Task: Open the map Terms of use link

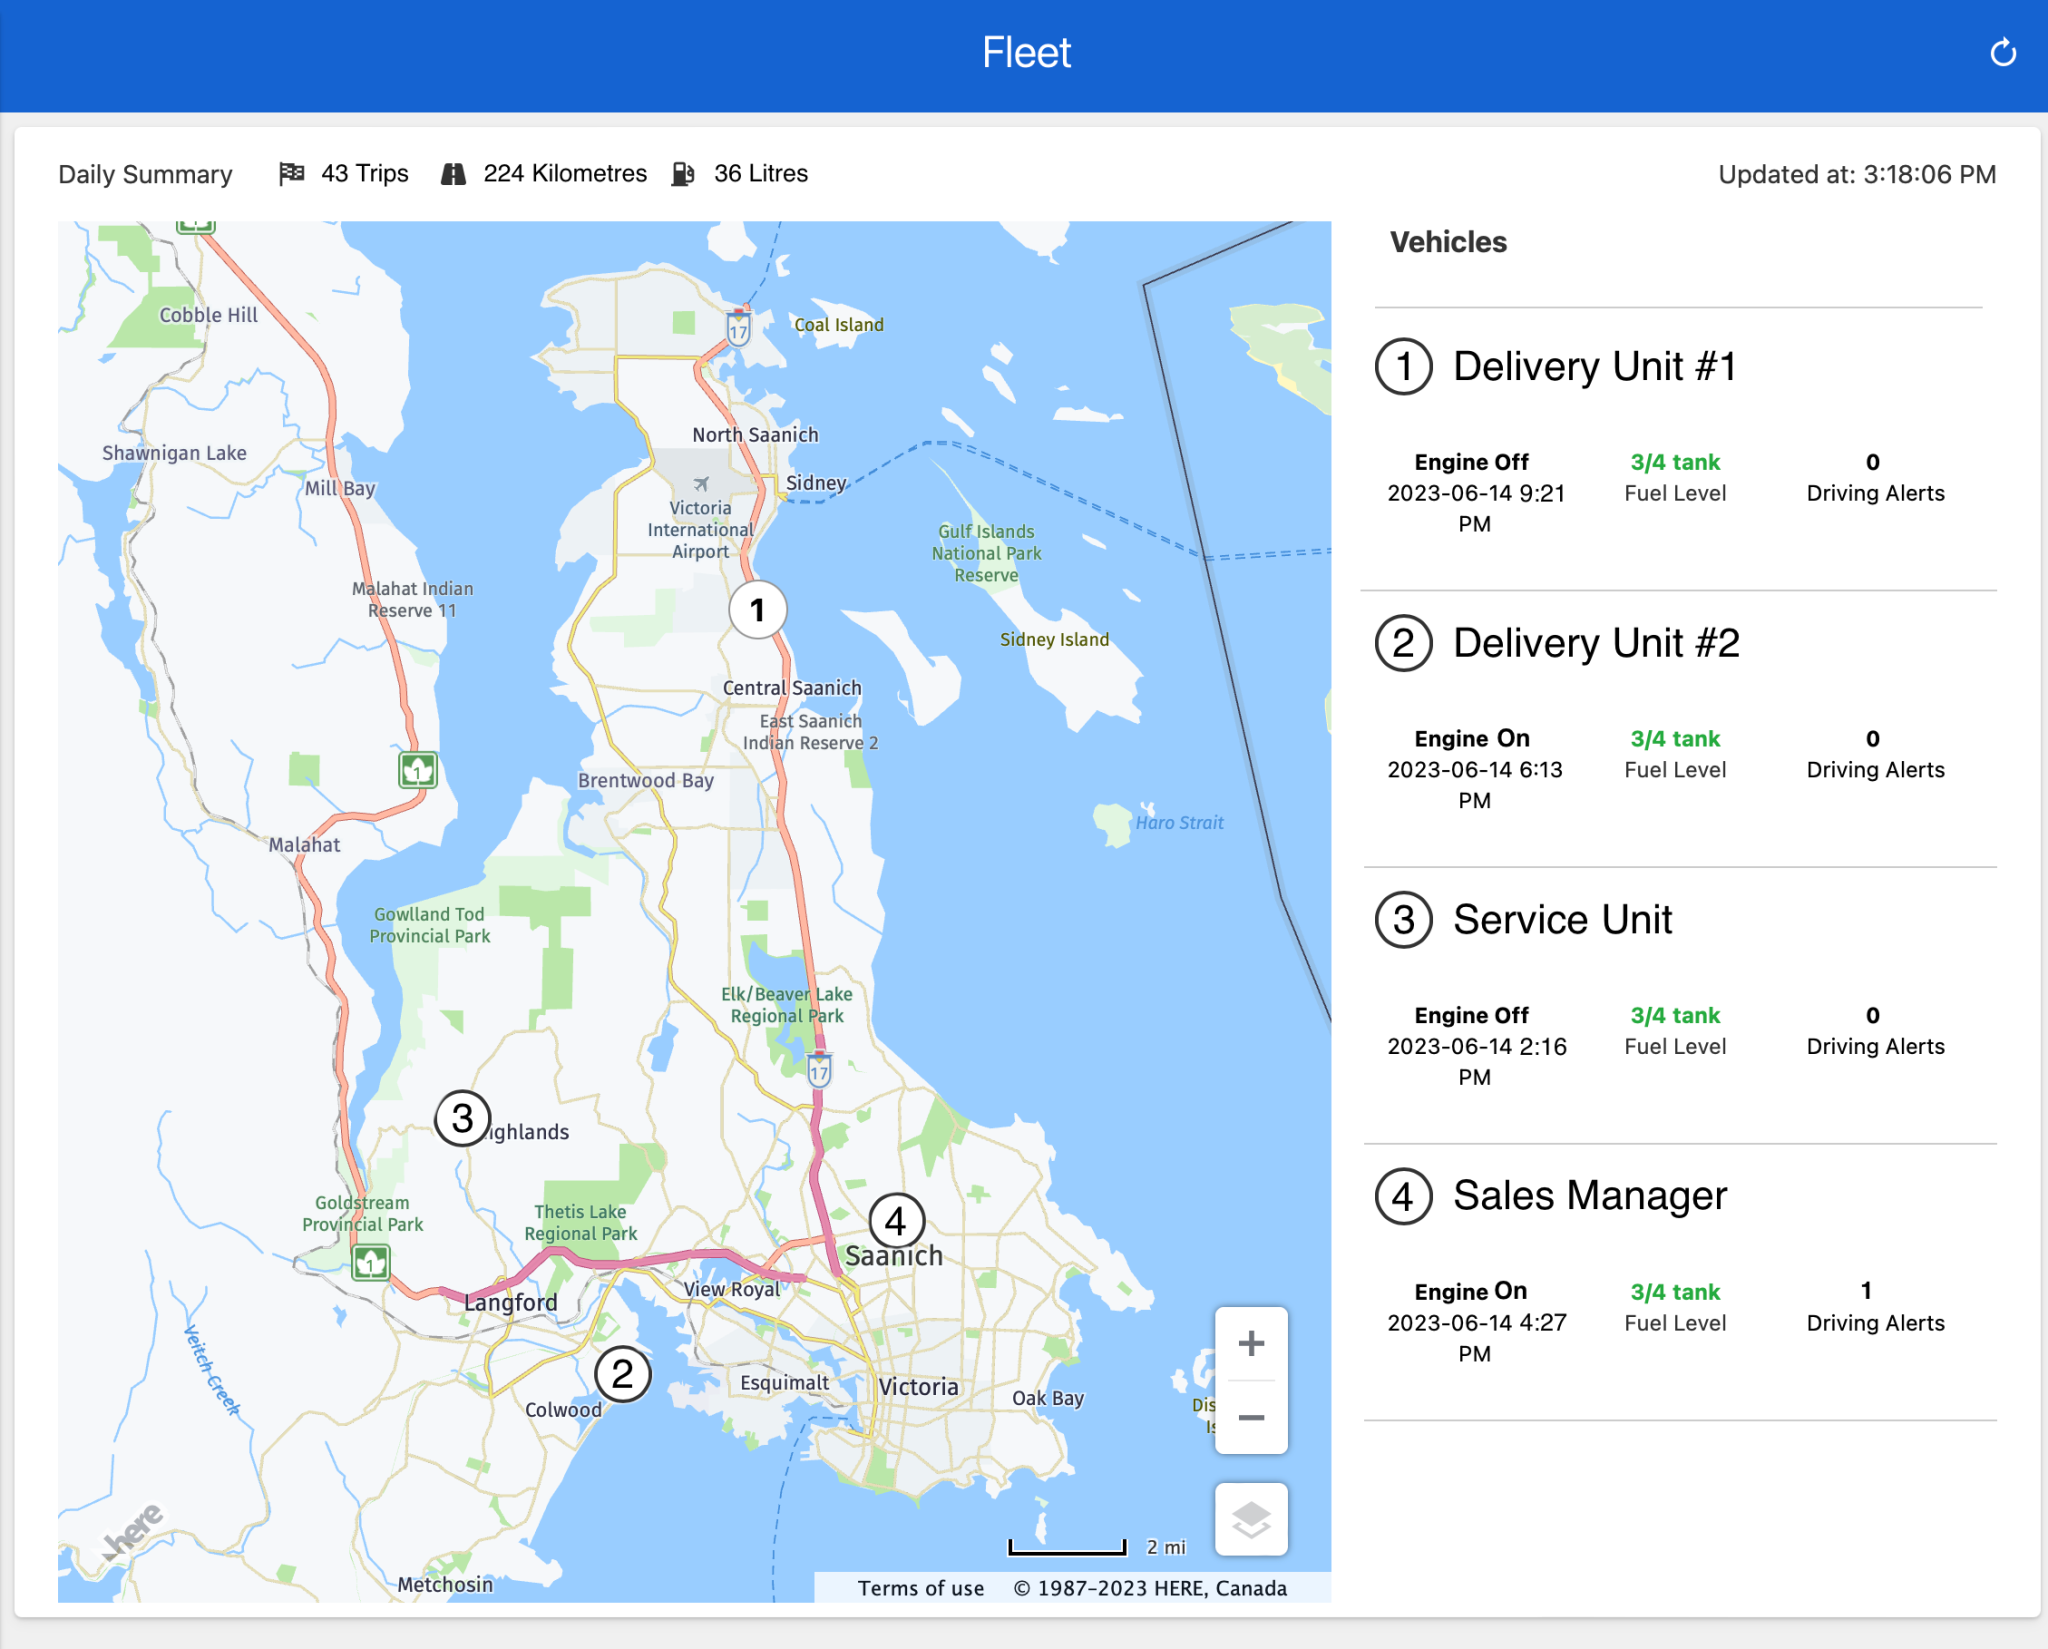Action: point(921,1588)
